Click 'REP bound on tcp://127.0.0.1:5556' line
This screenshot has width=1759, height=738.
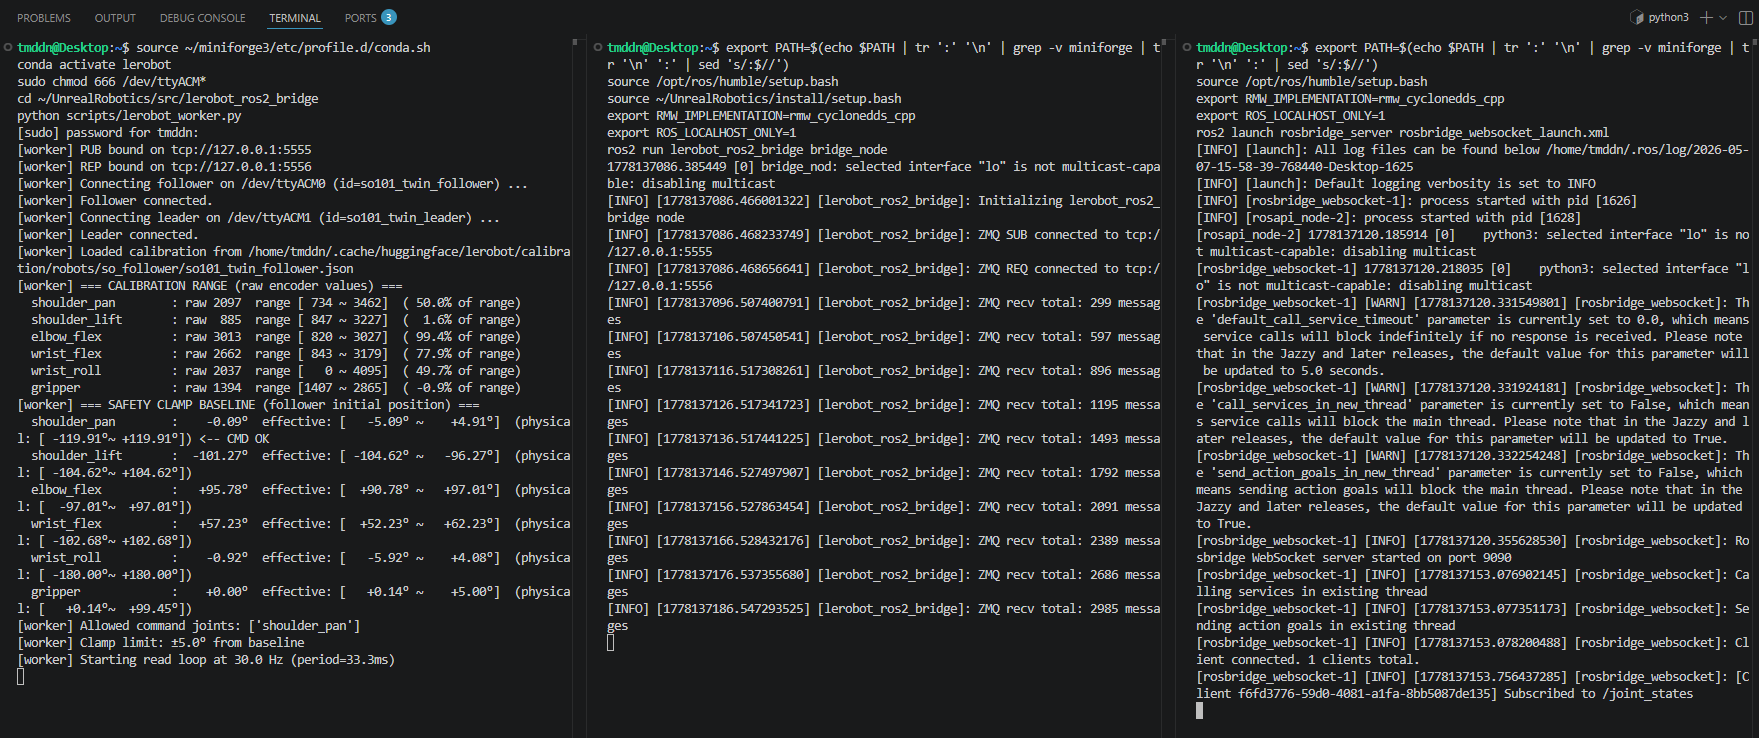coord(164,166)
